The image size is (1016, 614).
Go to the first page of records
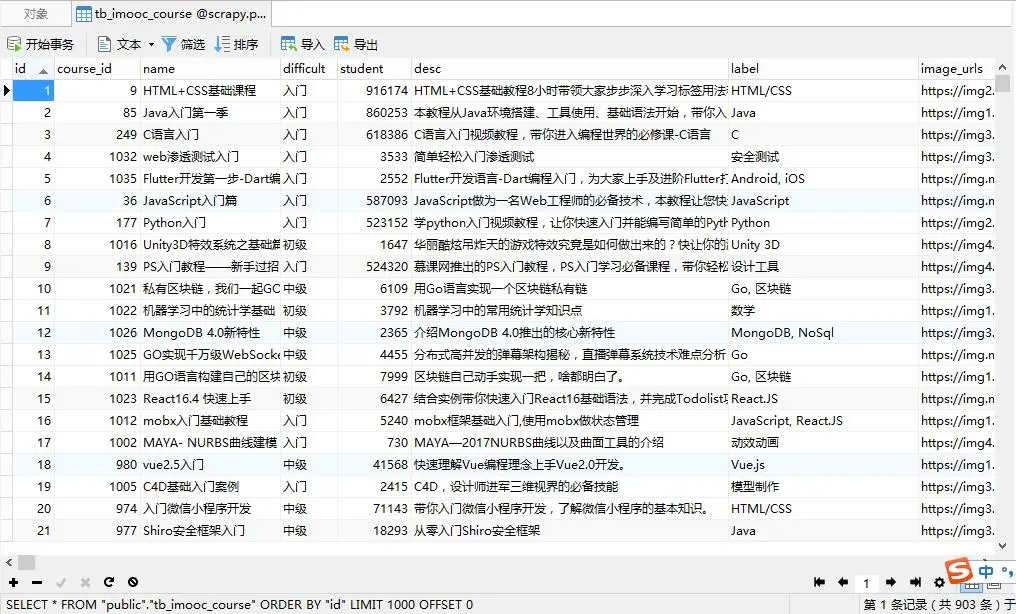[x=819, y=582]
